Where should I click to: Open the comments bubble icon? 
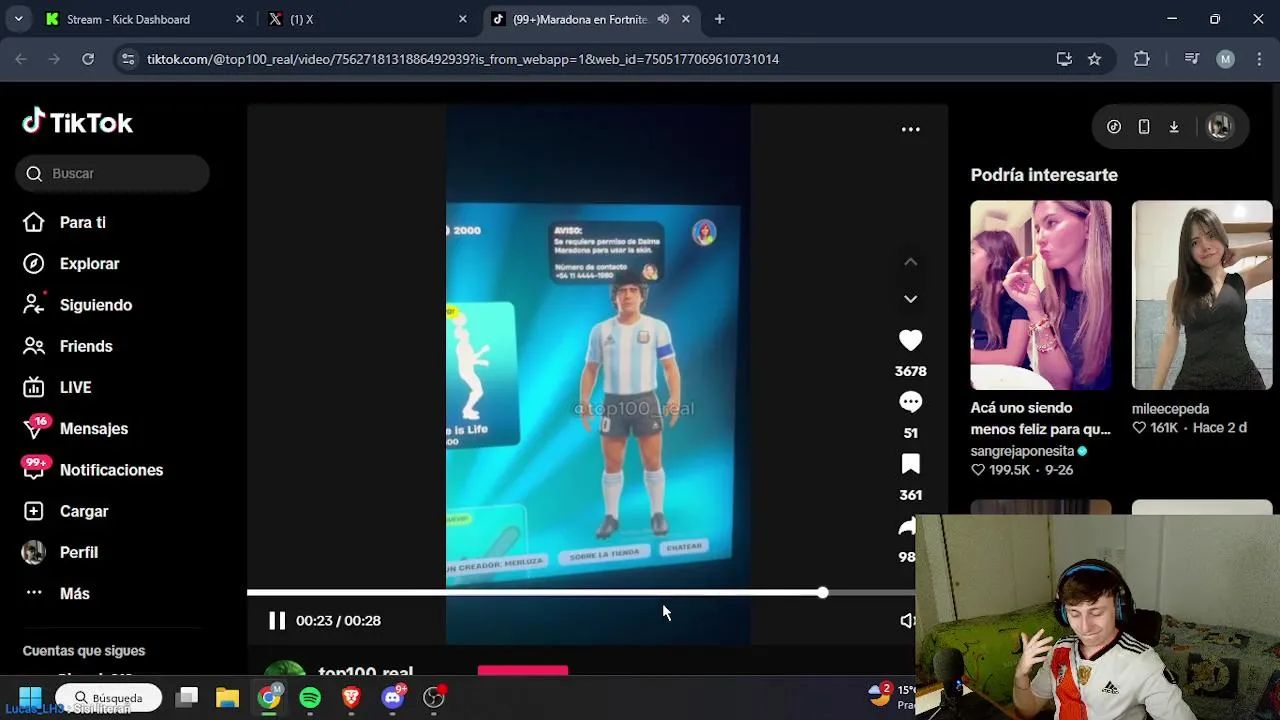[910, 402]
